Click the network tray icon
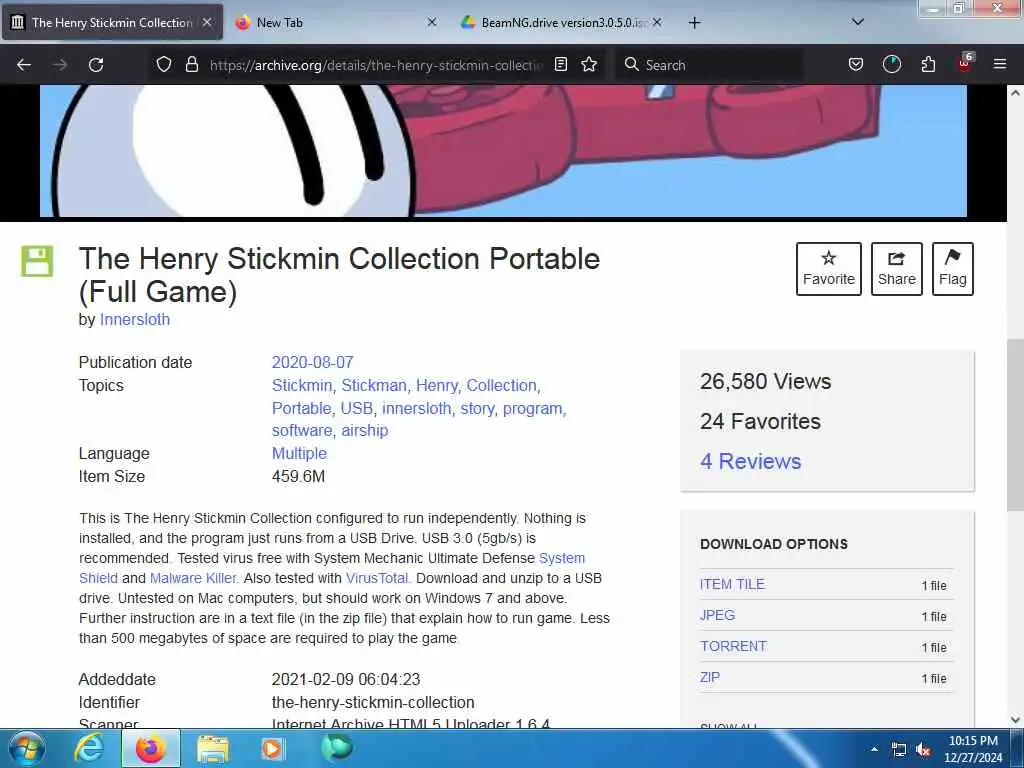 899,750
